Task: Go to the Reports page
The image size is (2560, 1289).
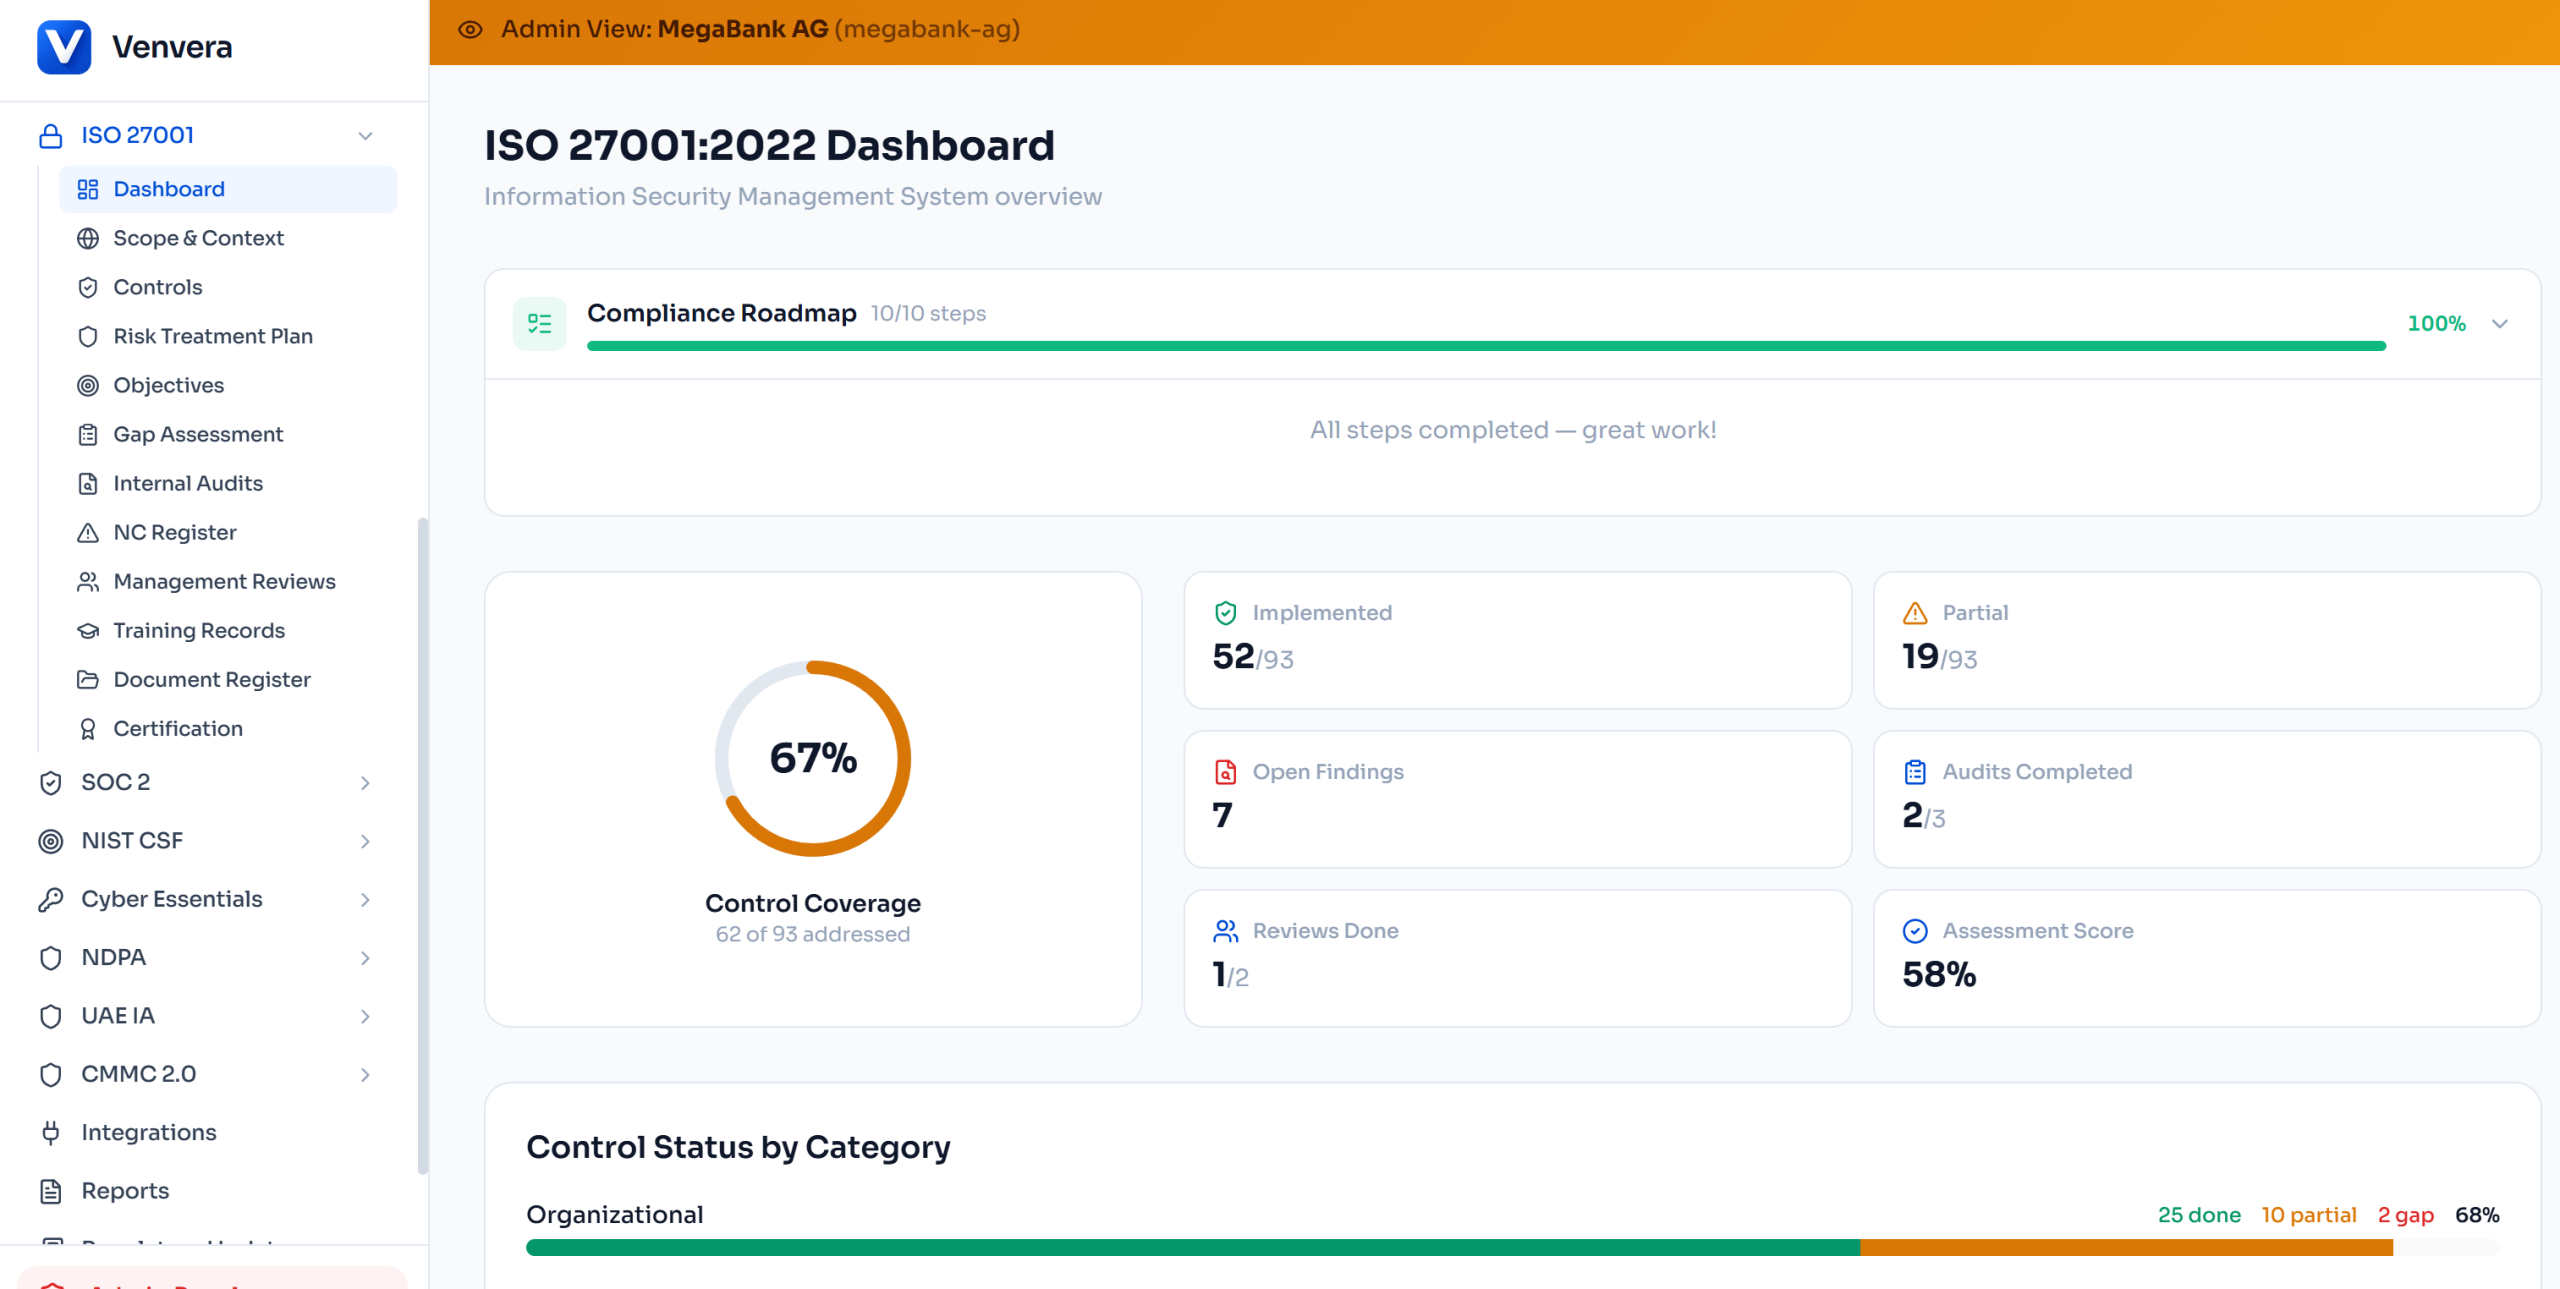Action: tap(125, 1190)
